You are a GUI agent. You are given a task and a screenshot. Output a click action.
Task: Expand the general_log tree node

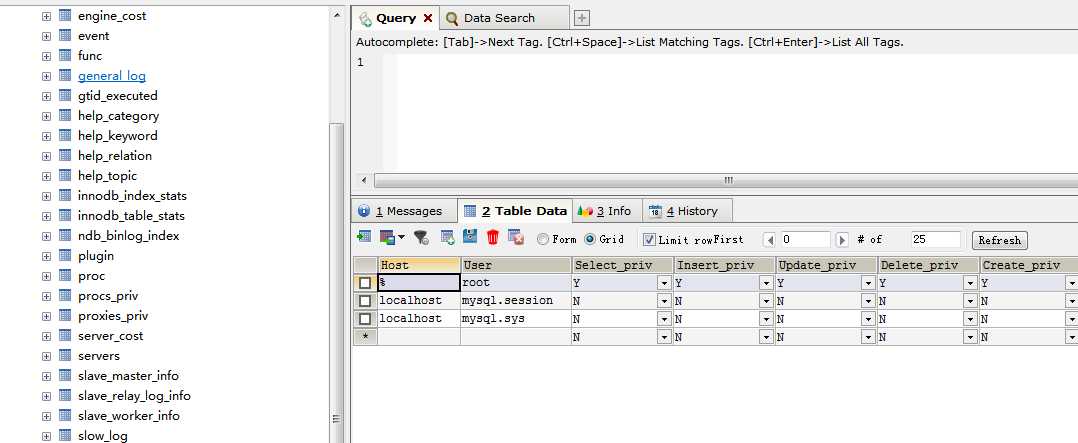tap(46, 76)
